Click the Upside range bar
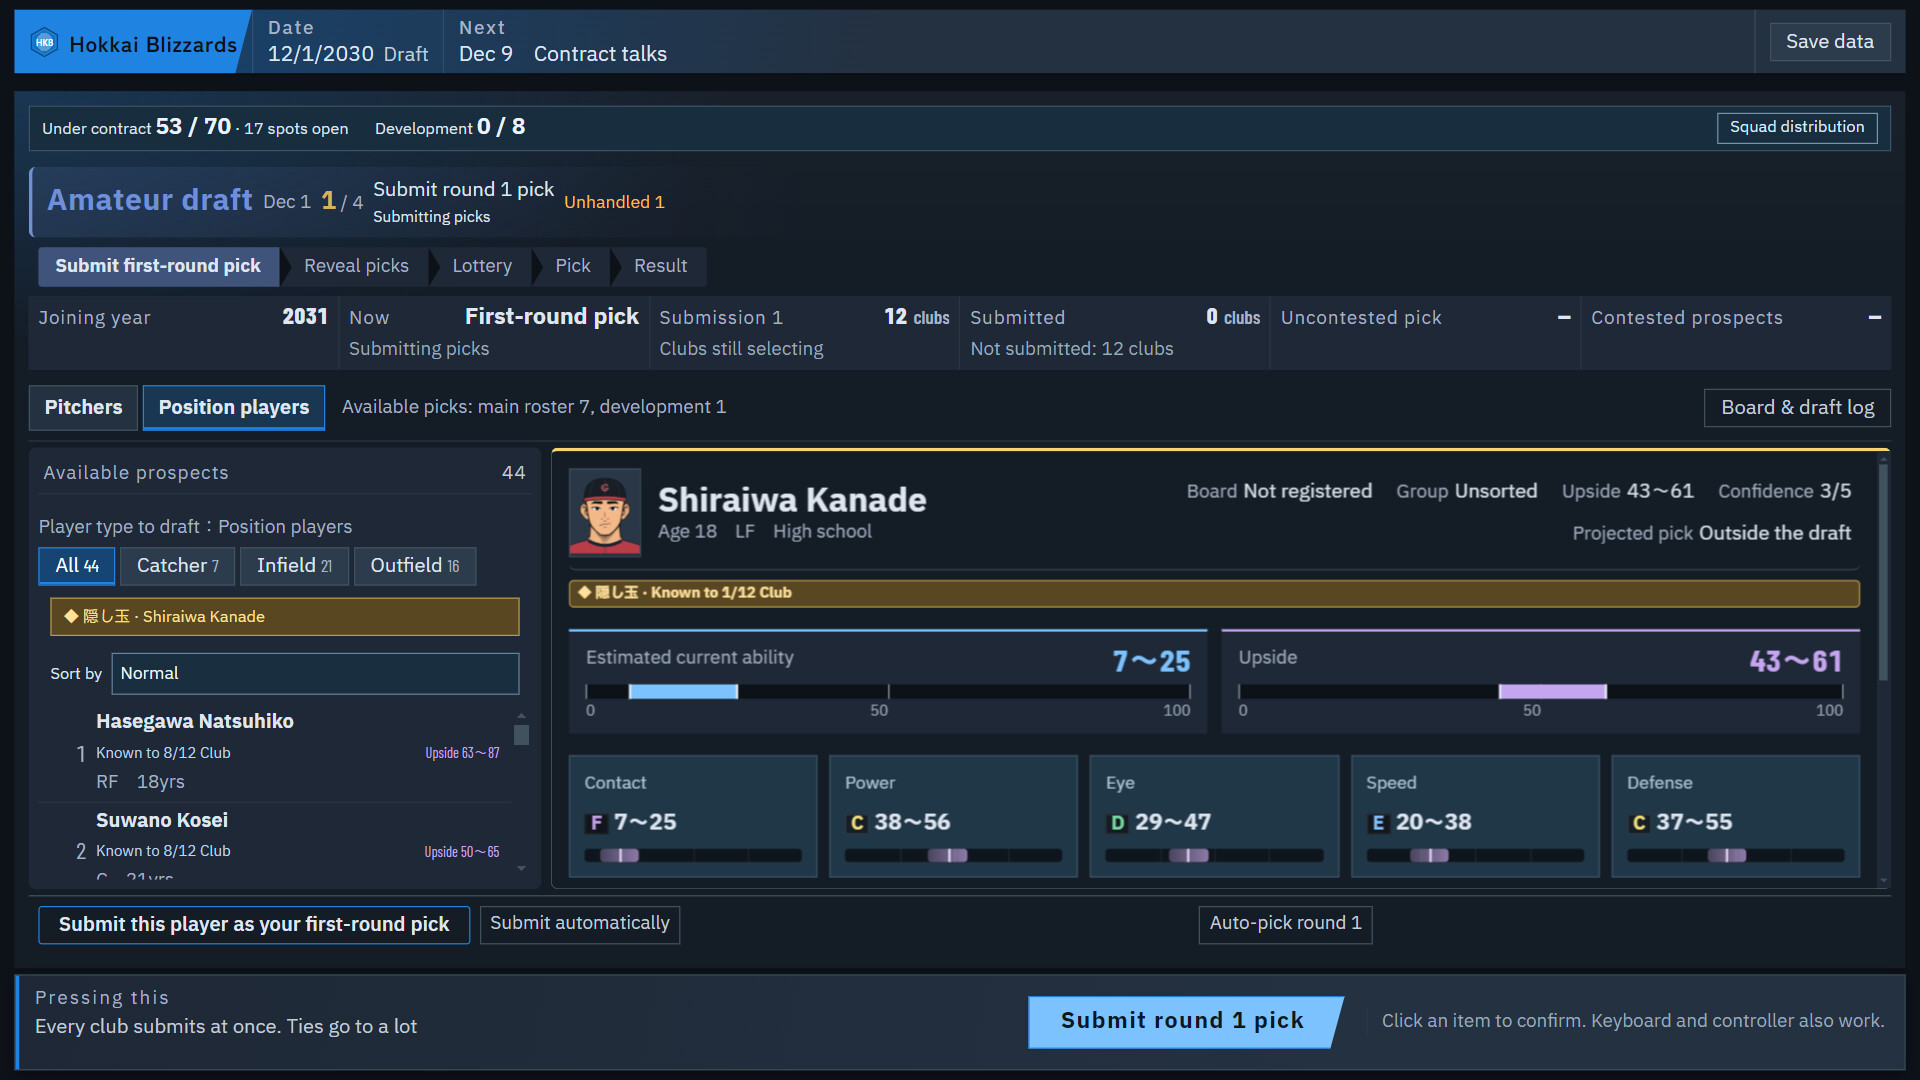This screenshot has width=1920, height=1080. (x=1540, y=692)
